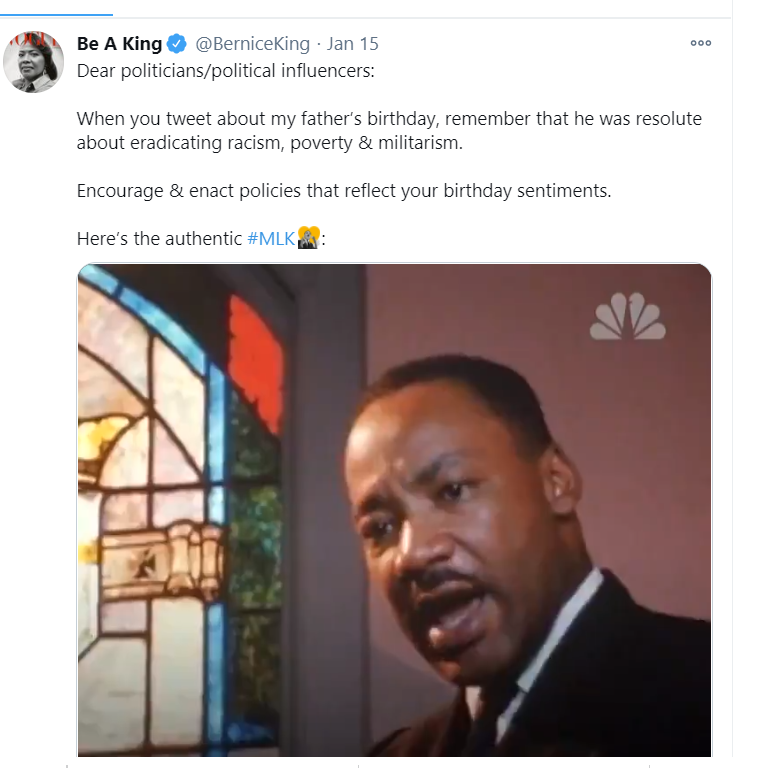Click the "Here's the authentic" text
Image resolution: width=770 pixels, height=768 pixels.
pos(160,239)
